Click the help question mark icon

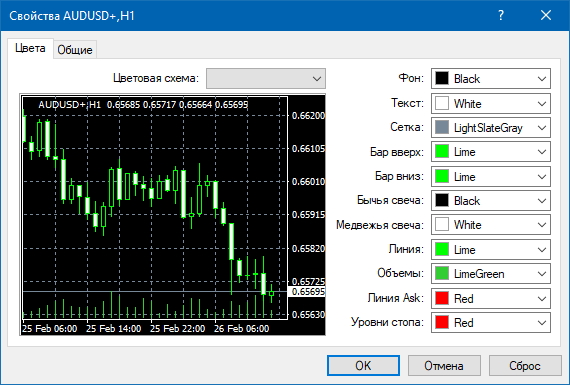[501, 15]
